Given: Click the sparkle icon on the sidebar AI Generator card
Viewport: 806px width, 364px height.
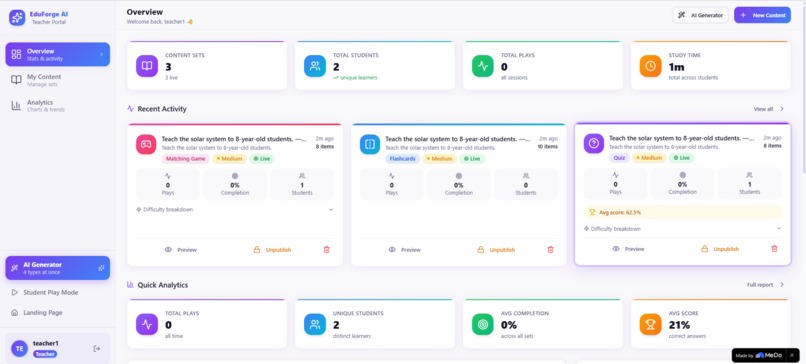Looking at the screenshot, I should [101, 268].
